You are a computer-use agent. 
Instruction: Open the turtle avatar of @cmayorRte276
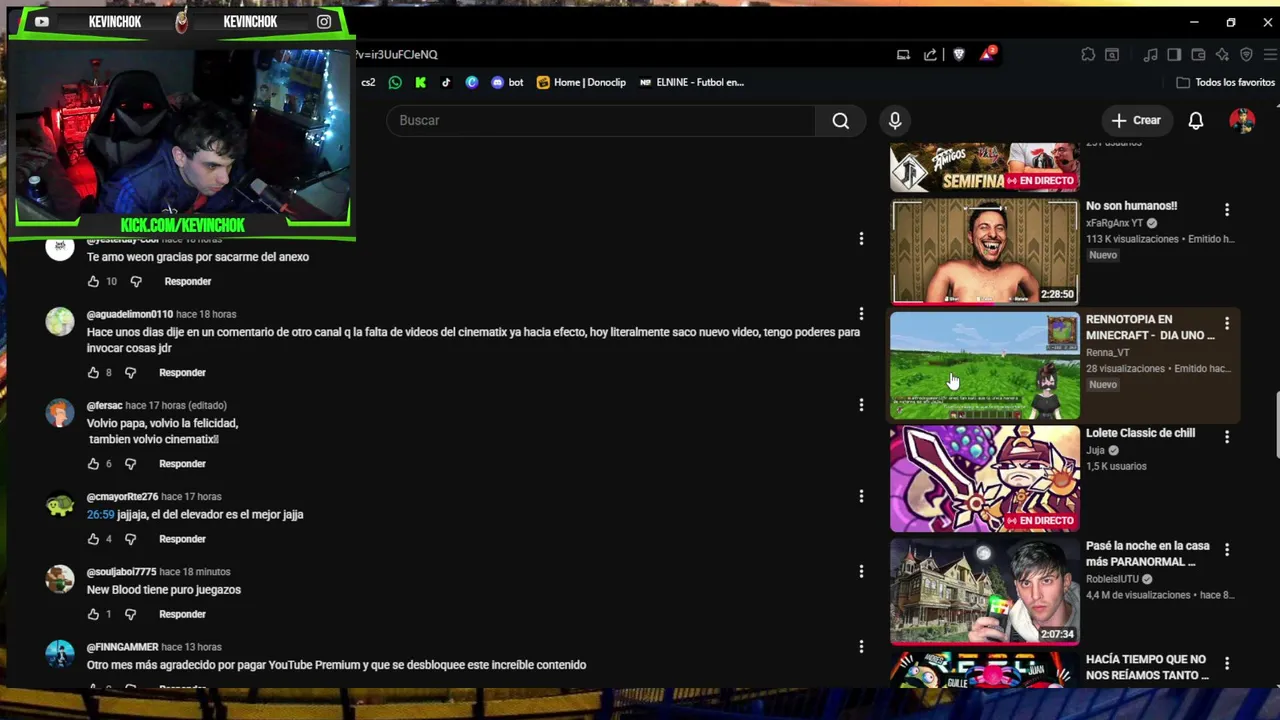click(x=60, y=504)
